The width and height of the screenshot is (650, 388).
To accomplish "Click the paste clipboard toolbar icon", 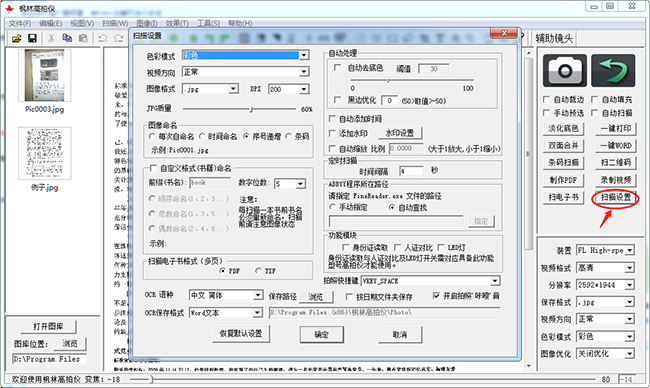I will [83, 39].
